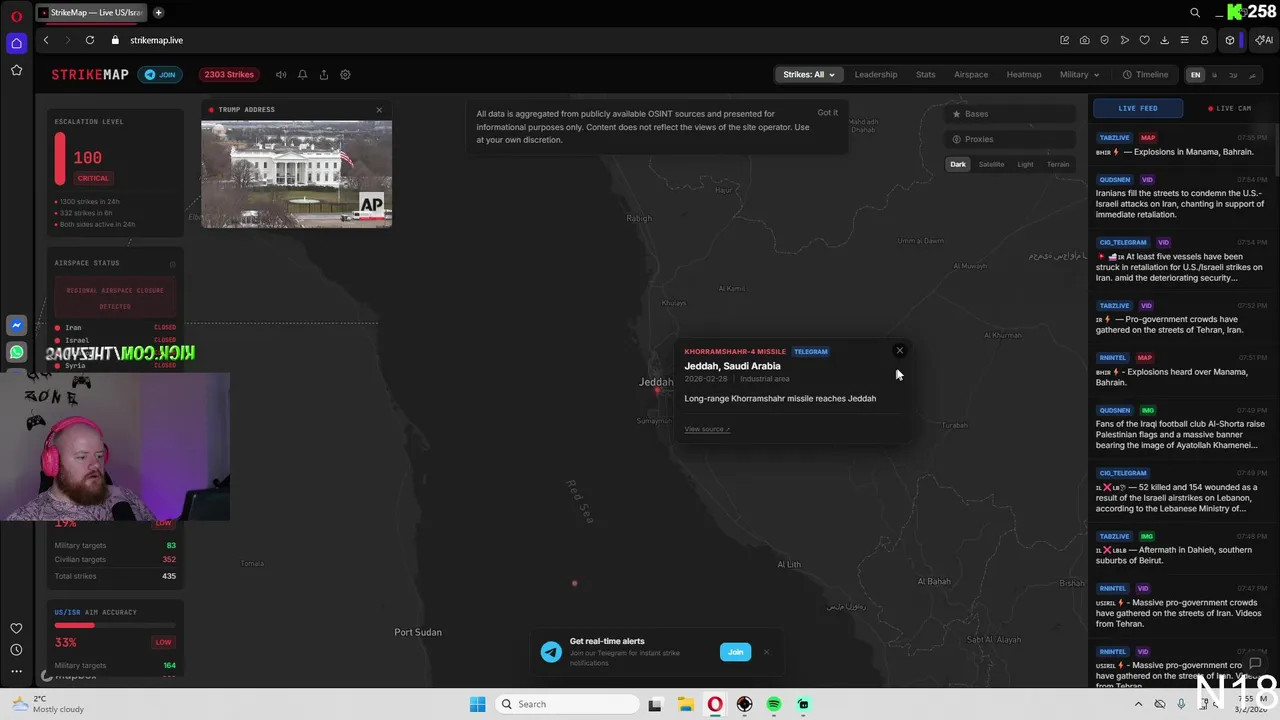Open File Explorer from taskbar
This screenshot has width=1280, height=720.
click(x=685, y=704)
